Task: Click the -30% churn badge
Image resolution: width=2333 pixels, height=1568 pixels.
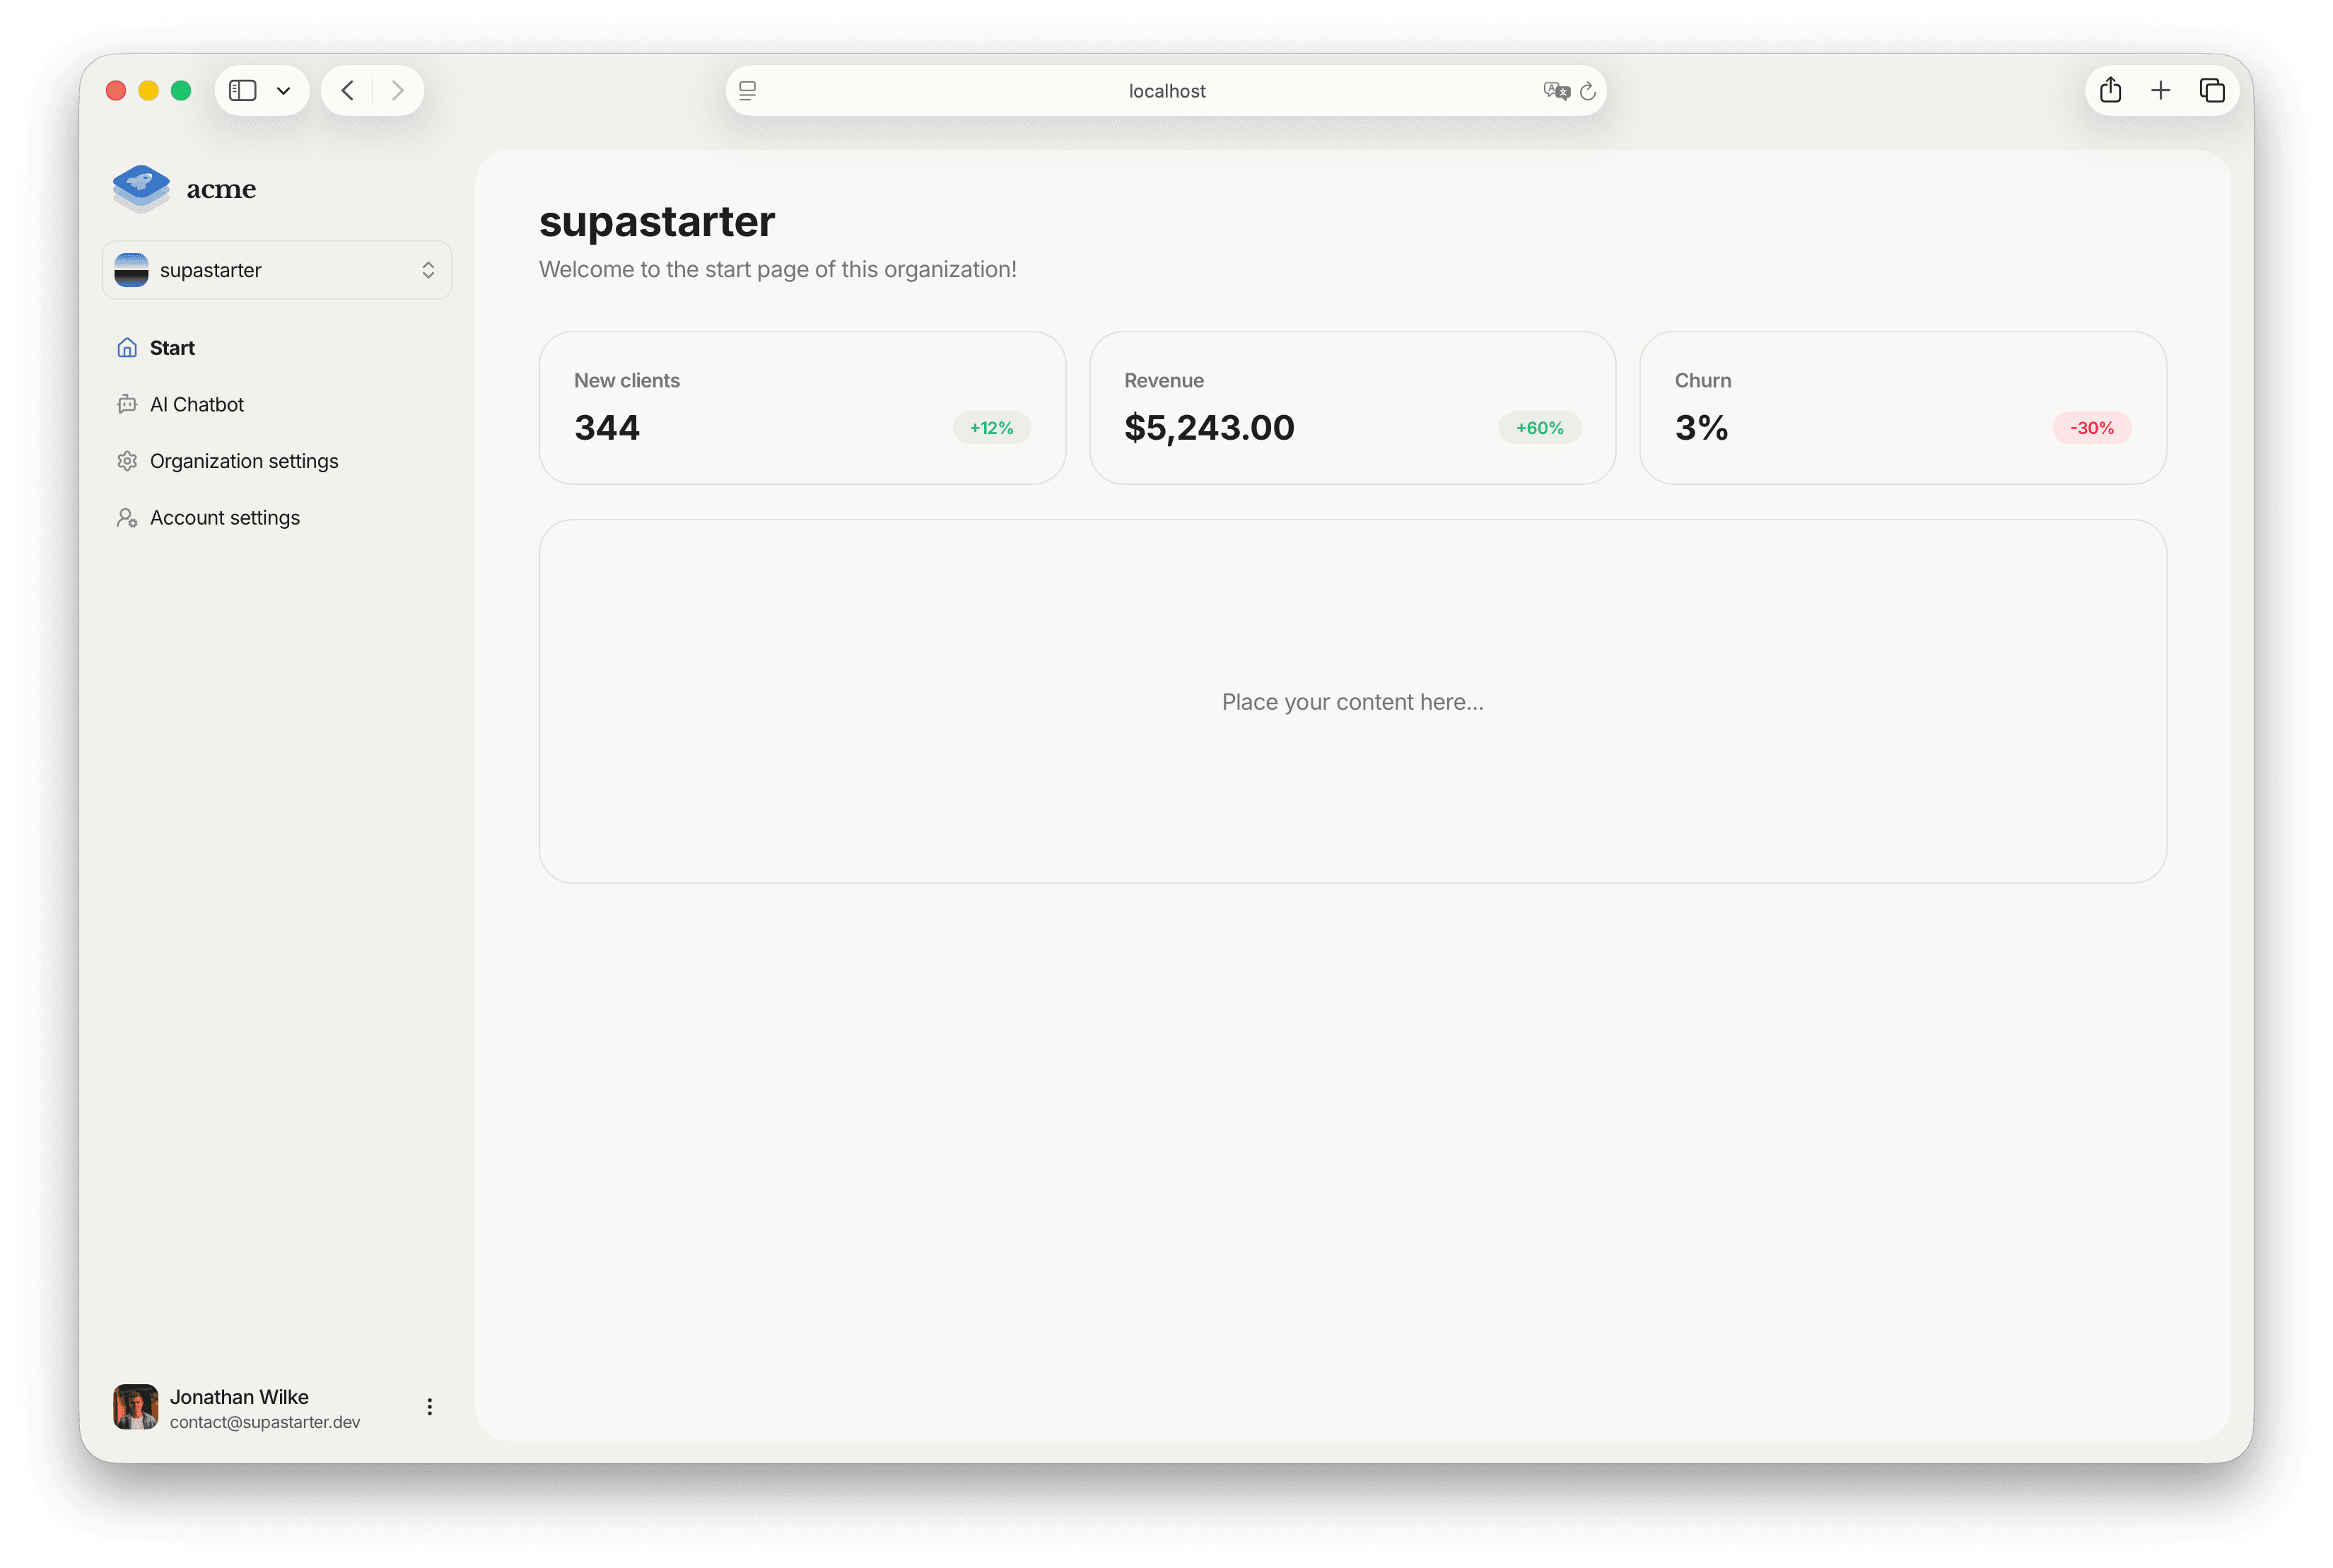Action: pos(2091,427)
